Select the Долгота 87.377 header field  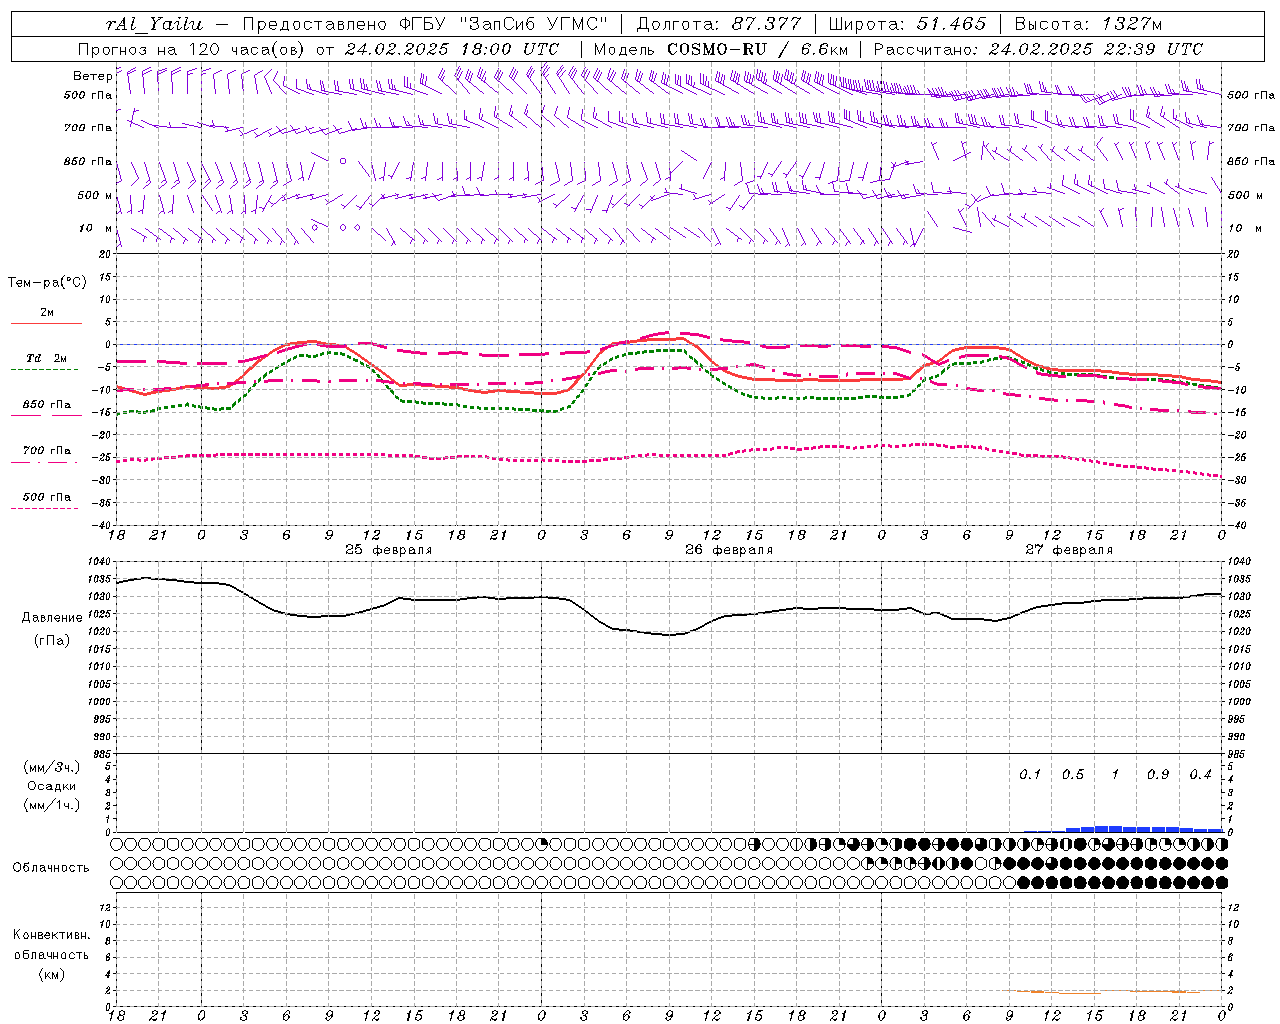click(719, 24)
